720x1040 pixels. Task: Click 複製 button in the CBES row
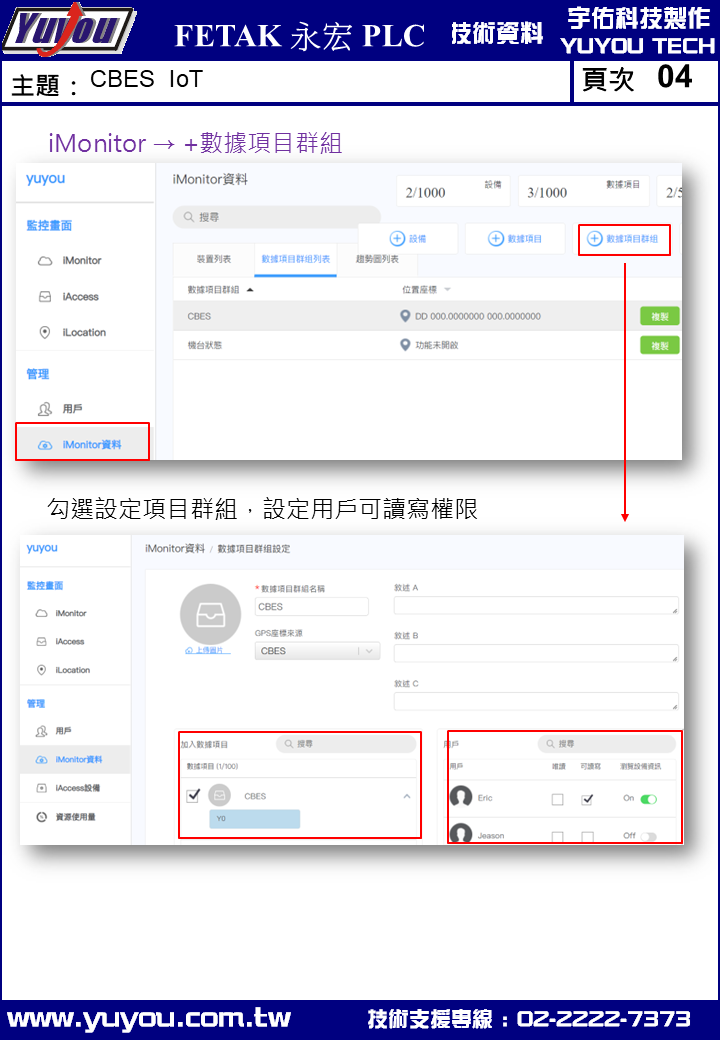point(660,316)
